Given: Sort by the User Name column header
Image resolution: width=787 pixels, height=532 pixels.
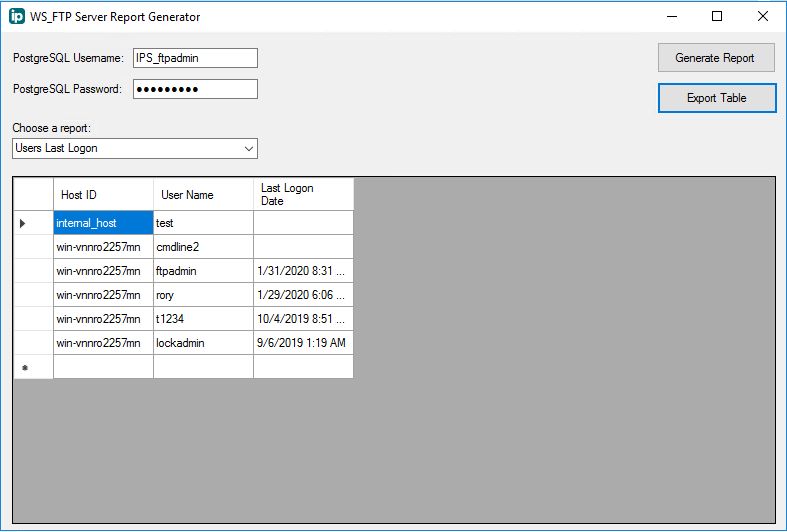Looking at the screenshot, I should (x=203, y=195).
